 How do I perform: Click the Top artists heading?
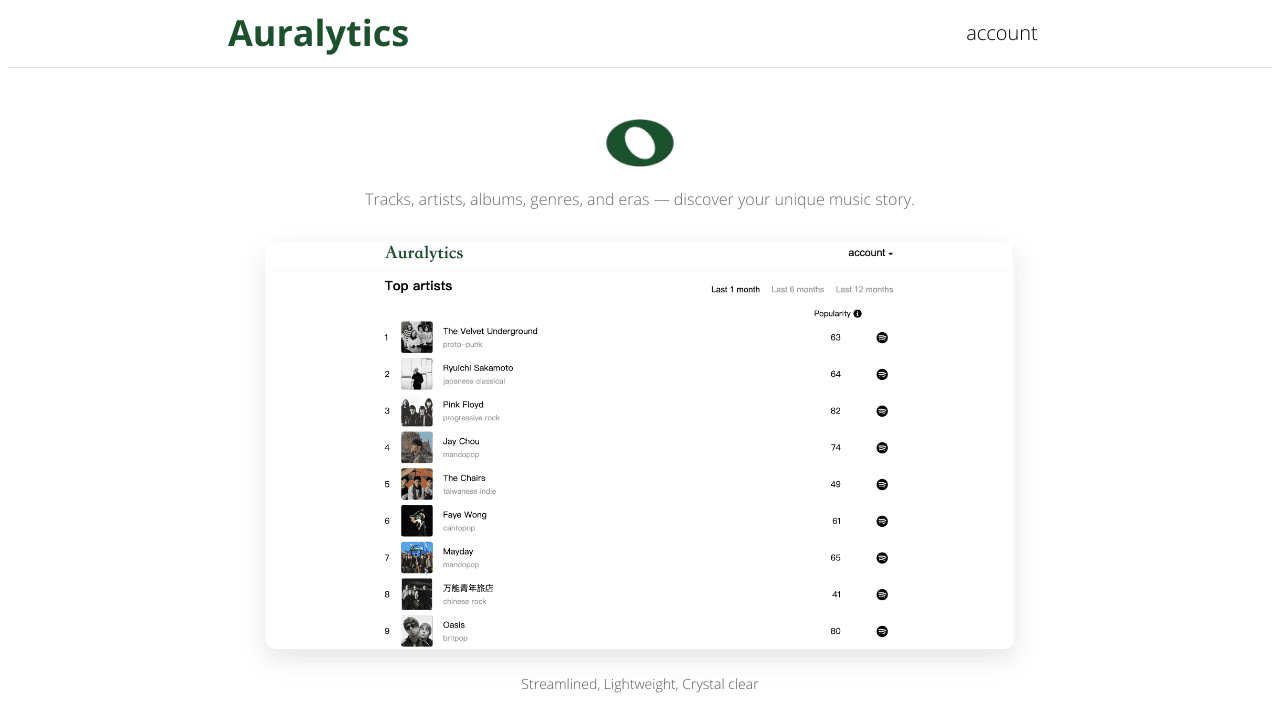click(418, 286)
